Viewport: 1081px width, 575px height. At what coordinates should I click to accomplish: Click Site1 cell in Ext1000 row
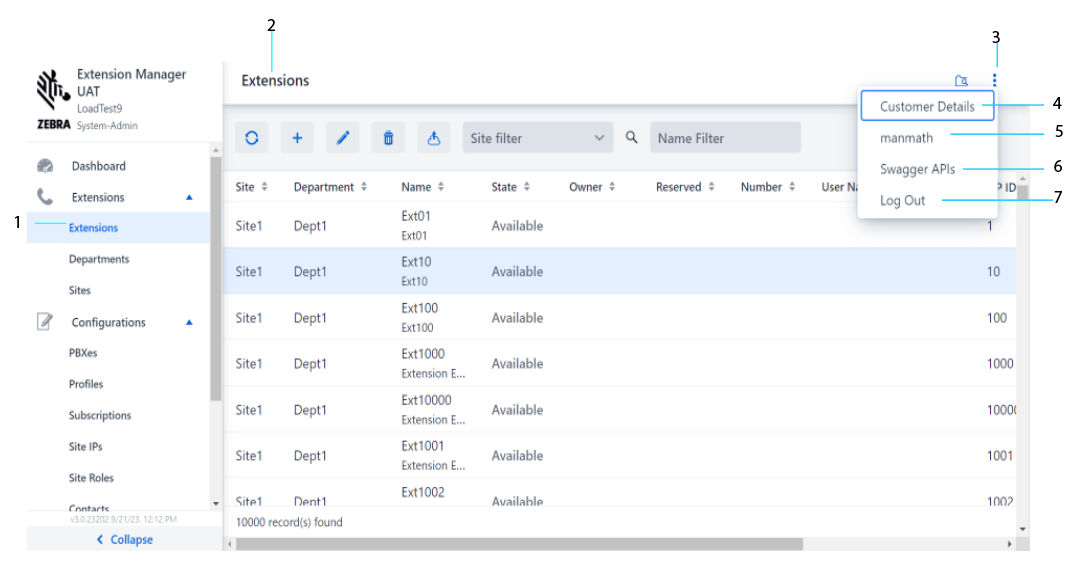[x=249, y=363]
